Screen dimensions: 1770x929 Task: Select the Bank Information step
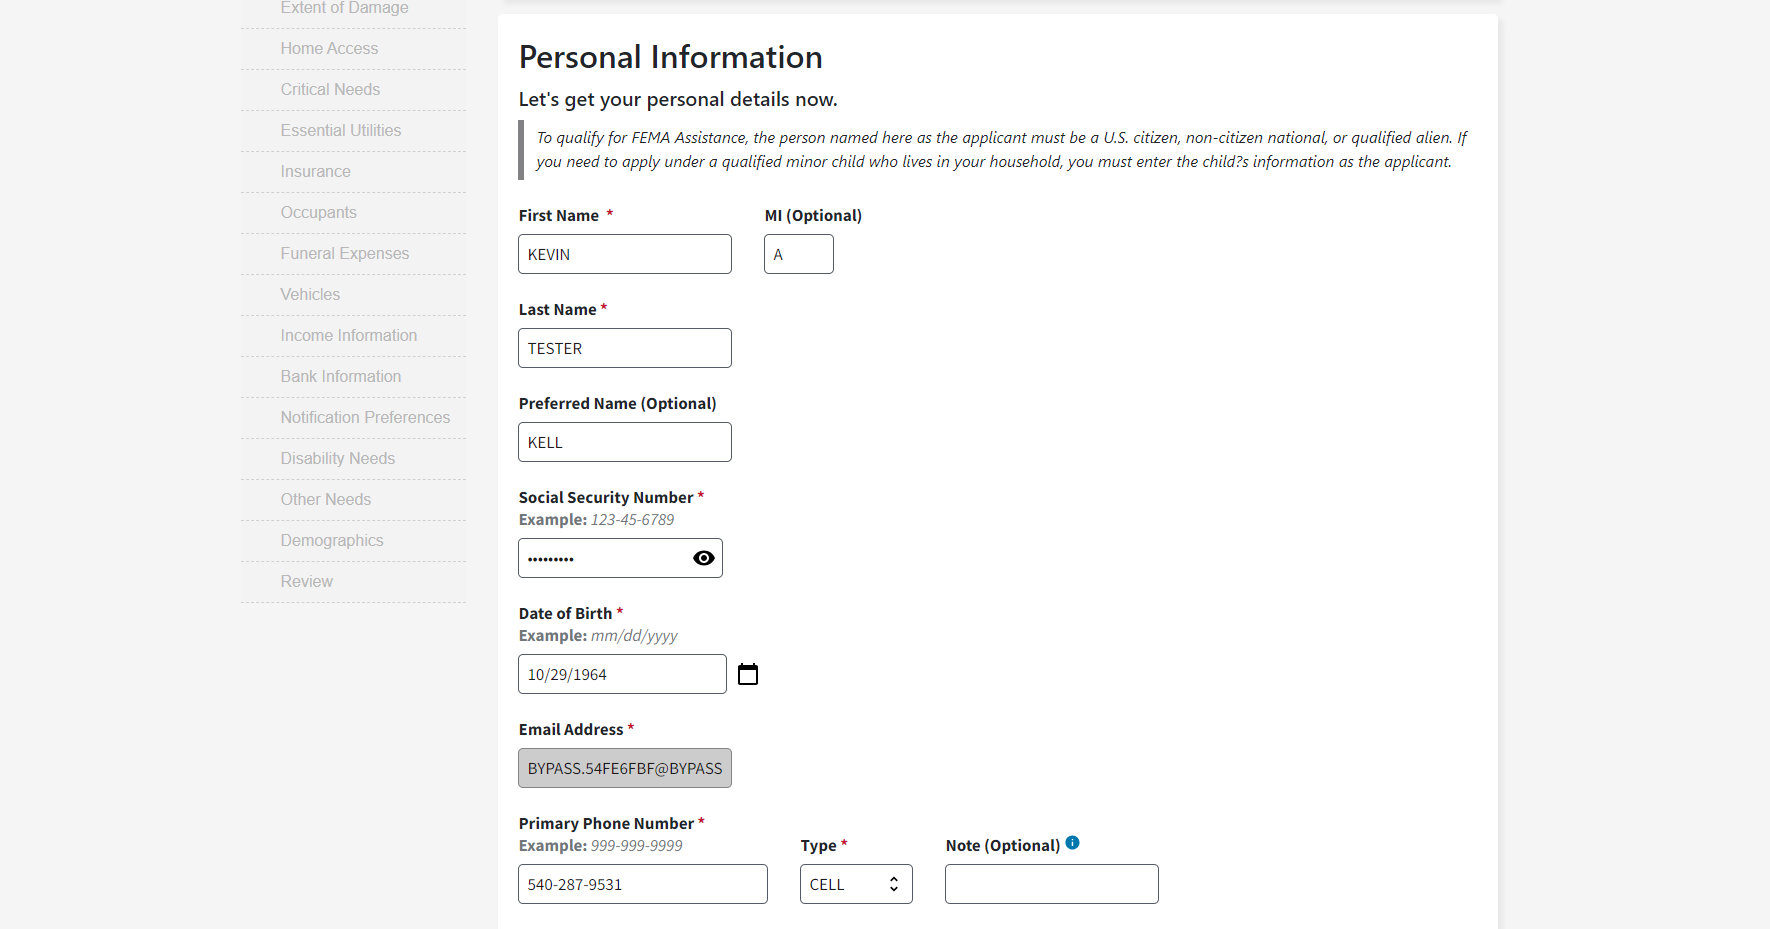point(340,377)
